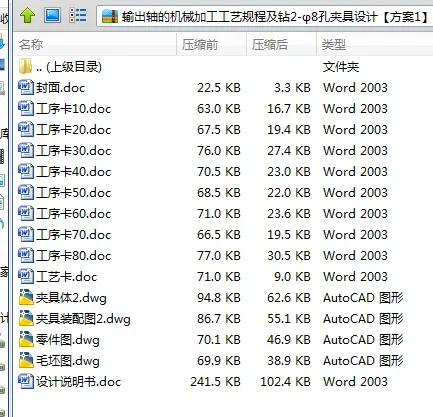Select 夹具体2.dwg AutoCAD icon

[x=26, y=297]
